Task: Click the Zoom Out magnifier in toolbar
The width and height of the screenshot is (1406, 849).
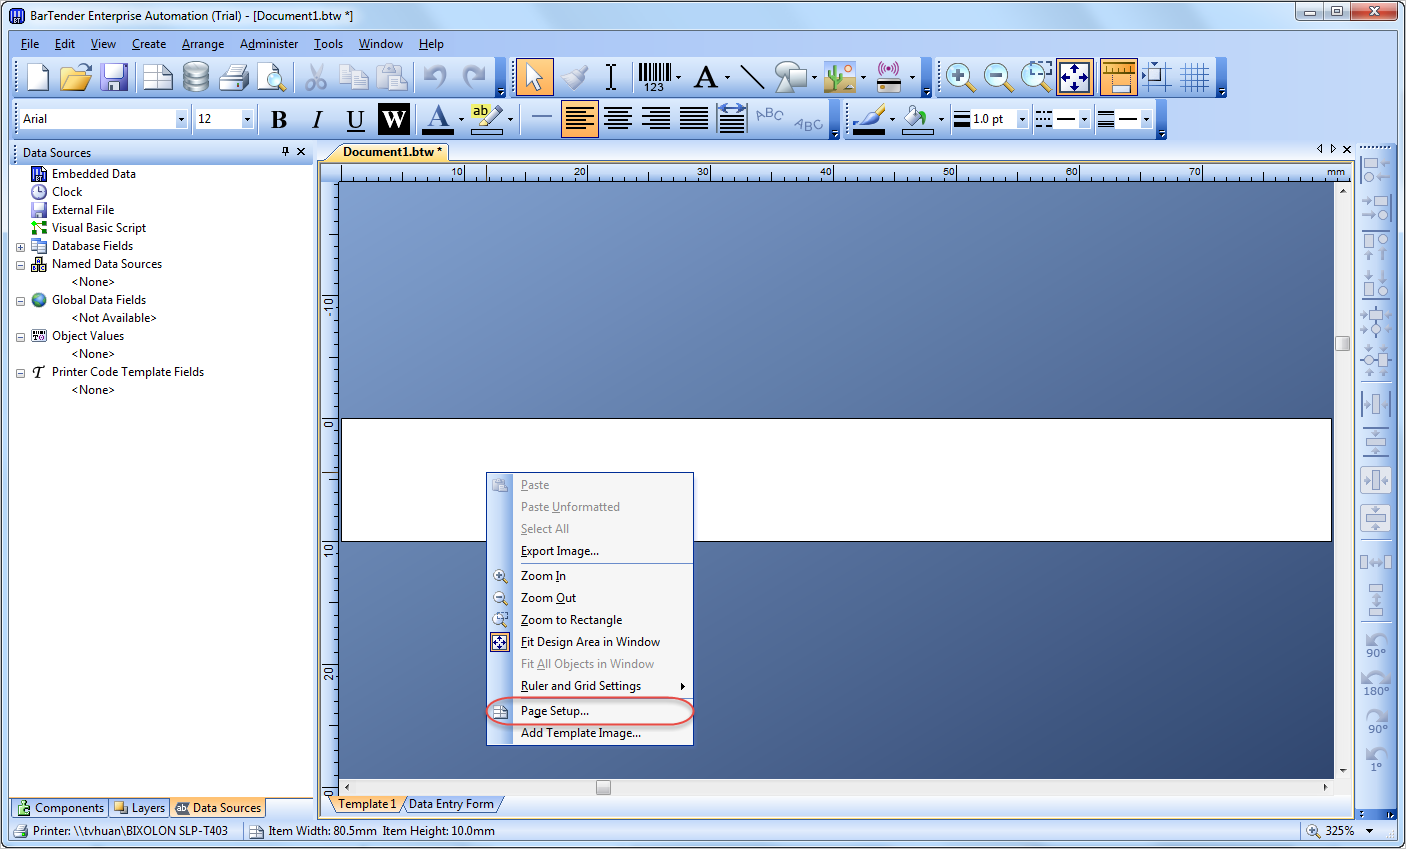Action: (x=998, y=77)
